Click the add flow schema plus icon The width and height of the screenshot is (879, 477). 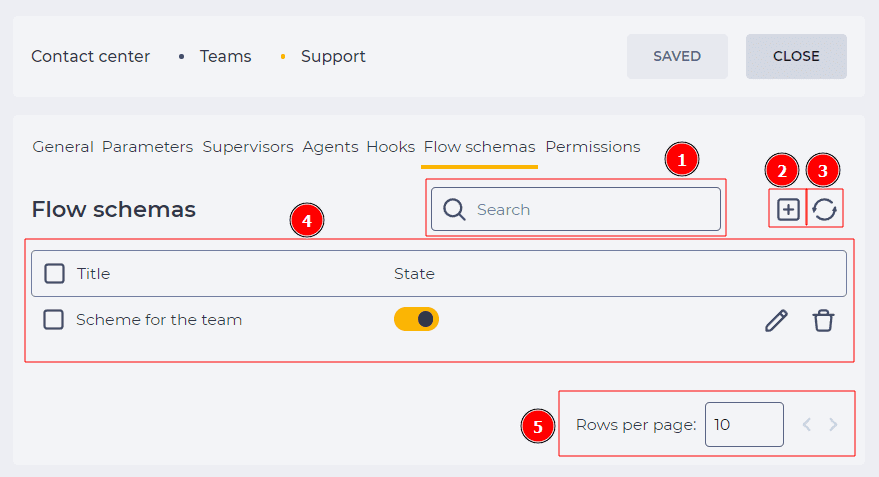788,210
